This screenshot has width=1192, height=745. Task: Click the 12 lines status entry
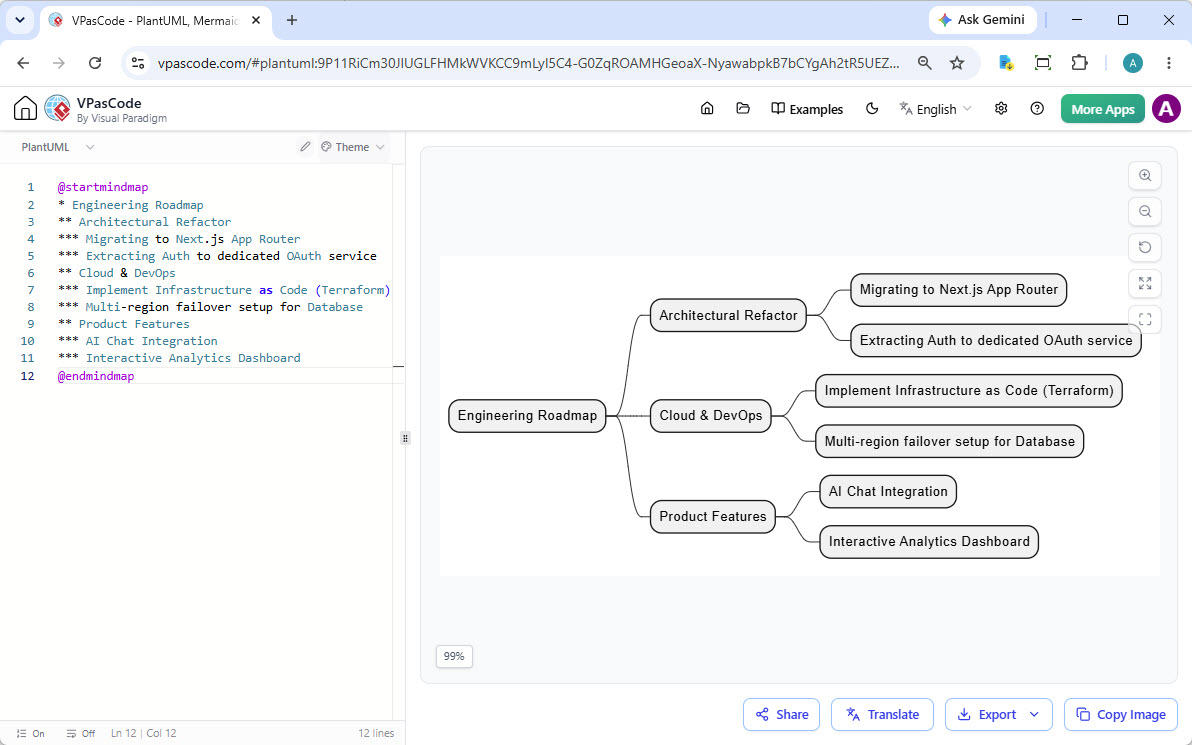click(x=376, y=734)
